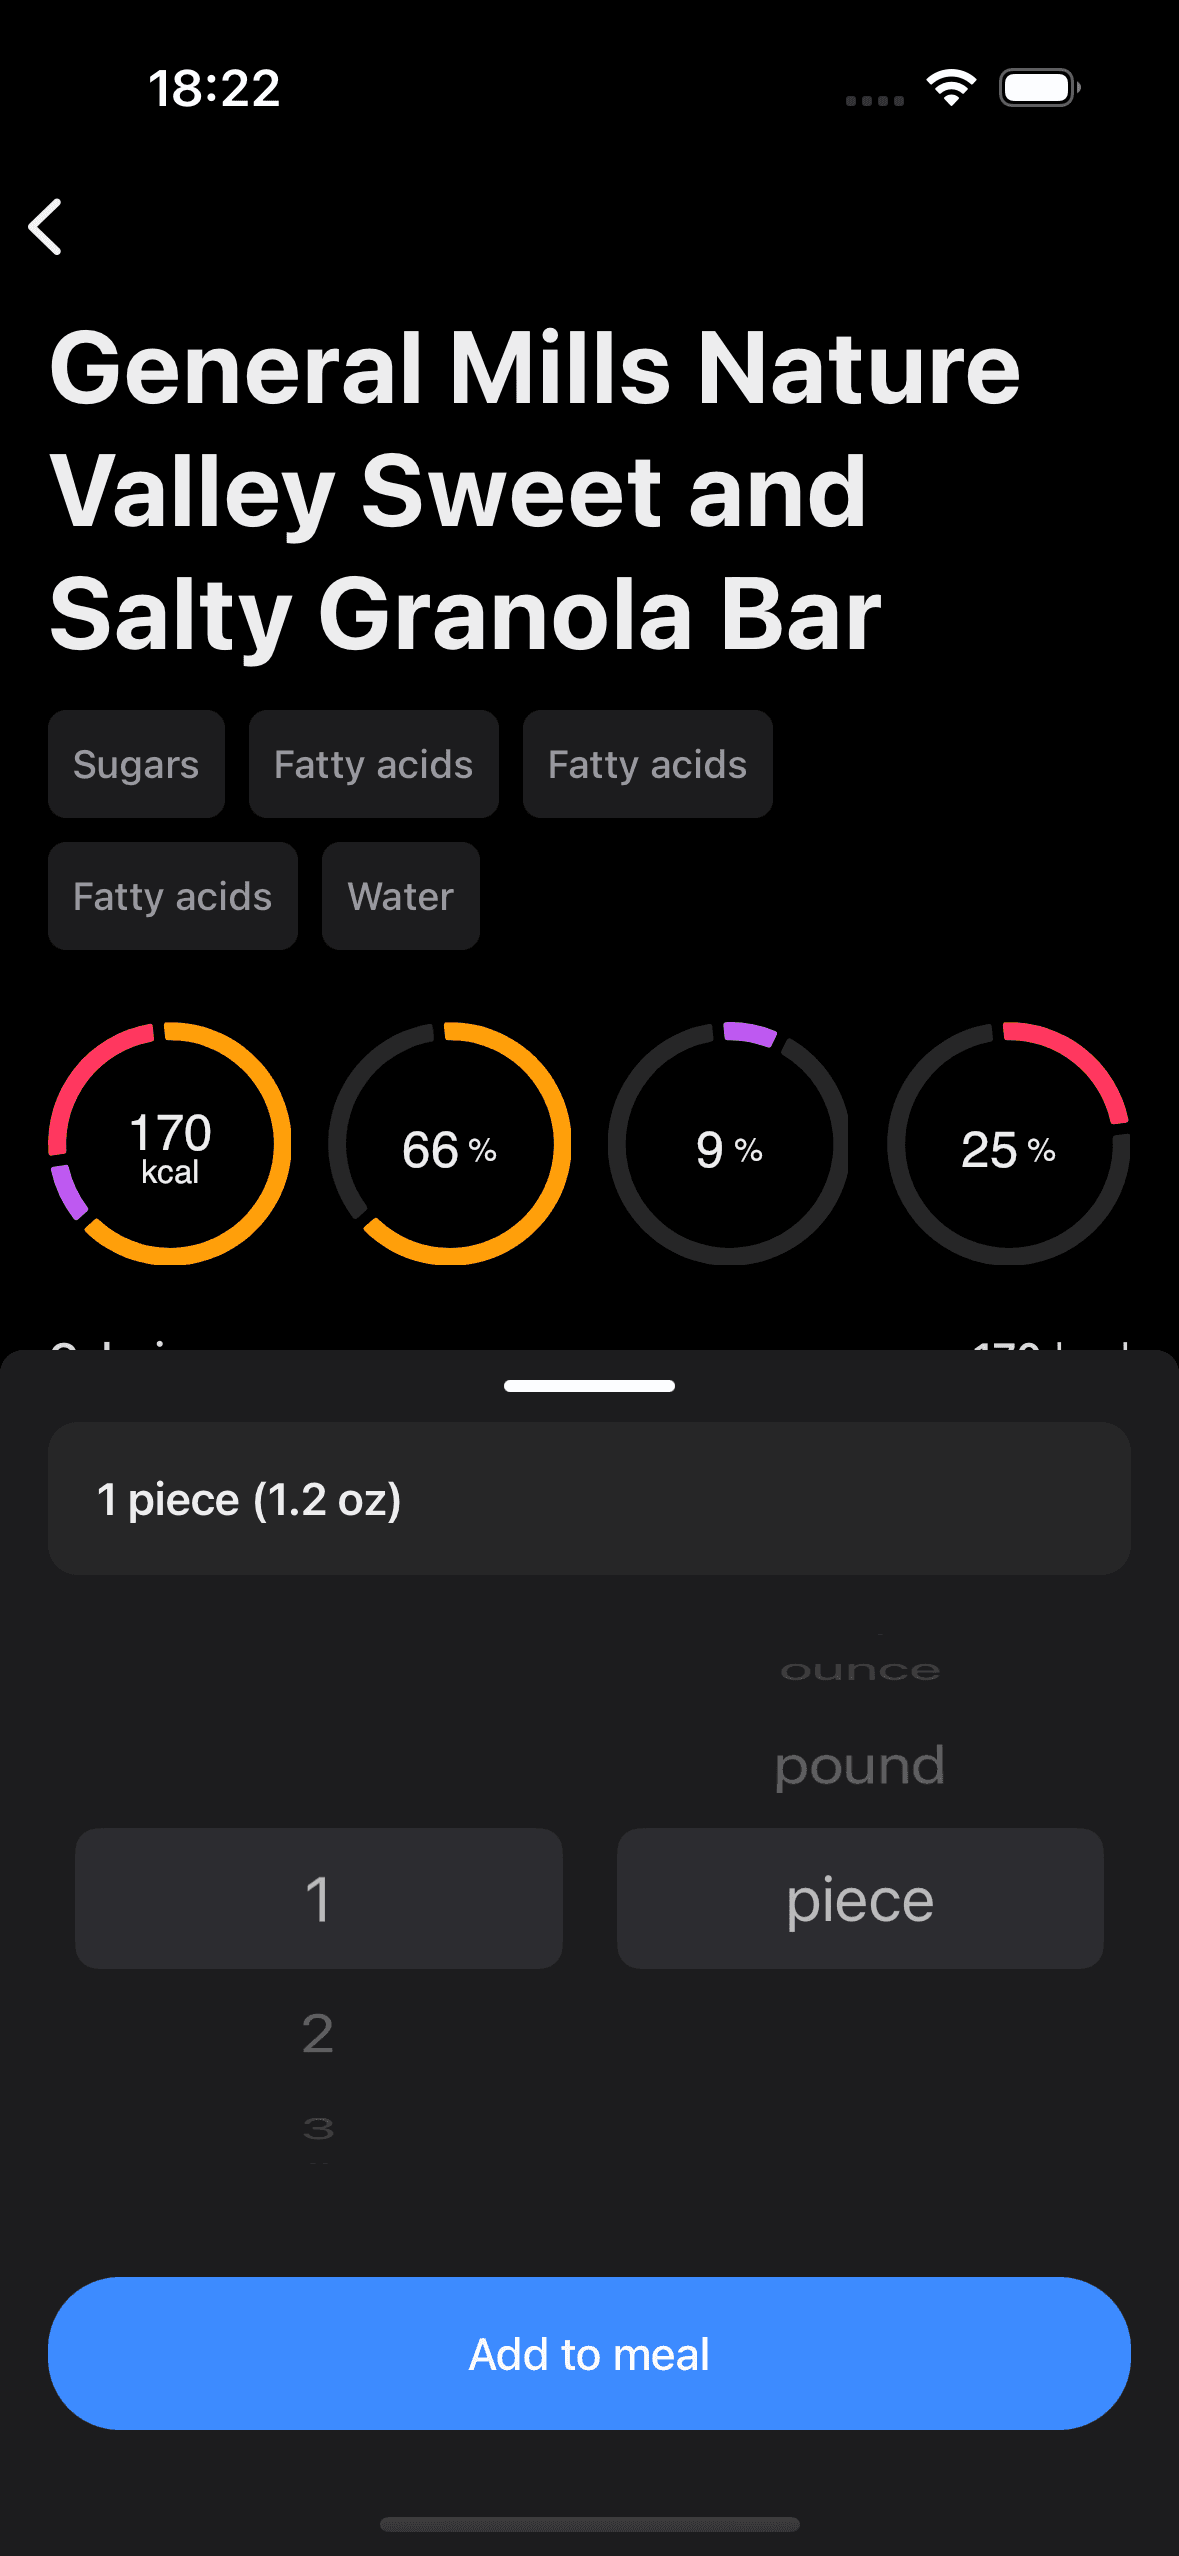The width and height of the screenshot is (1179, 2556).
Task: Select the Sugars tag chip
Action: click(136, 764)
